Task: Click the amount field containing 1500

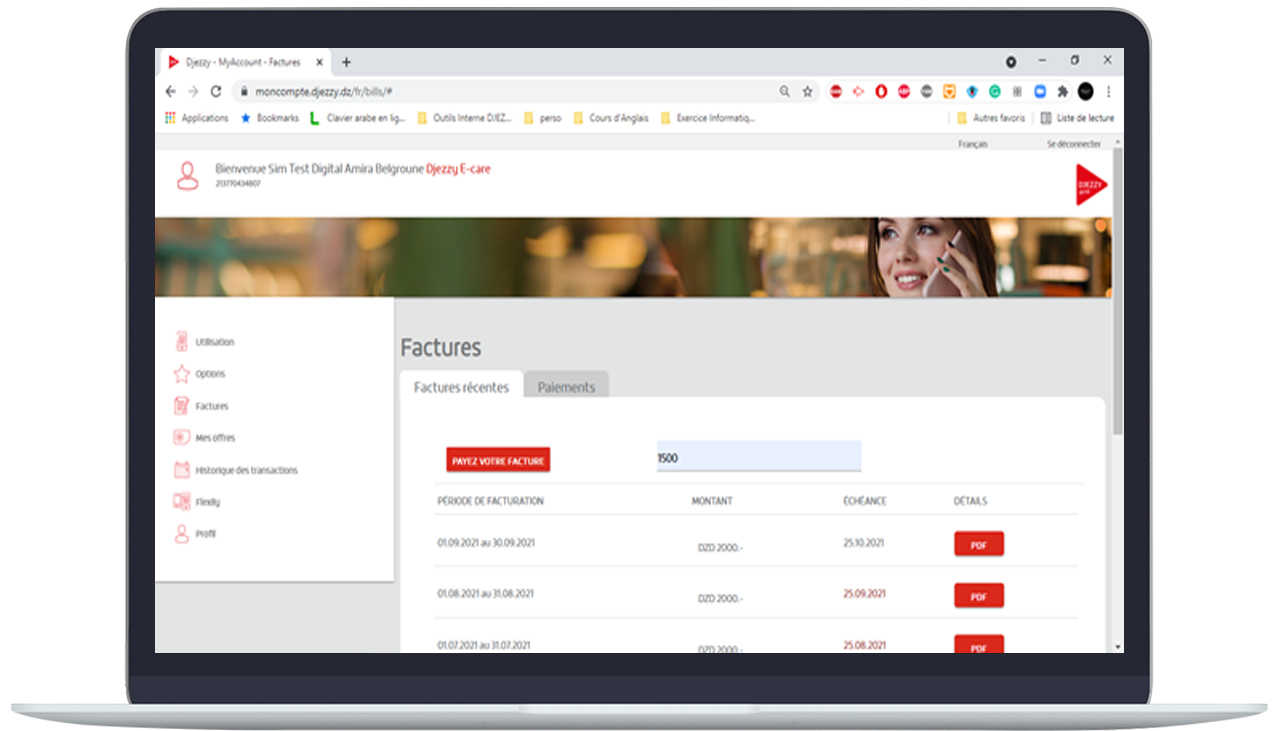Action: 759,457
